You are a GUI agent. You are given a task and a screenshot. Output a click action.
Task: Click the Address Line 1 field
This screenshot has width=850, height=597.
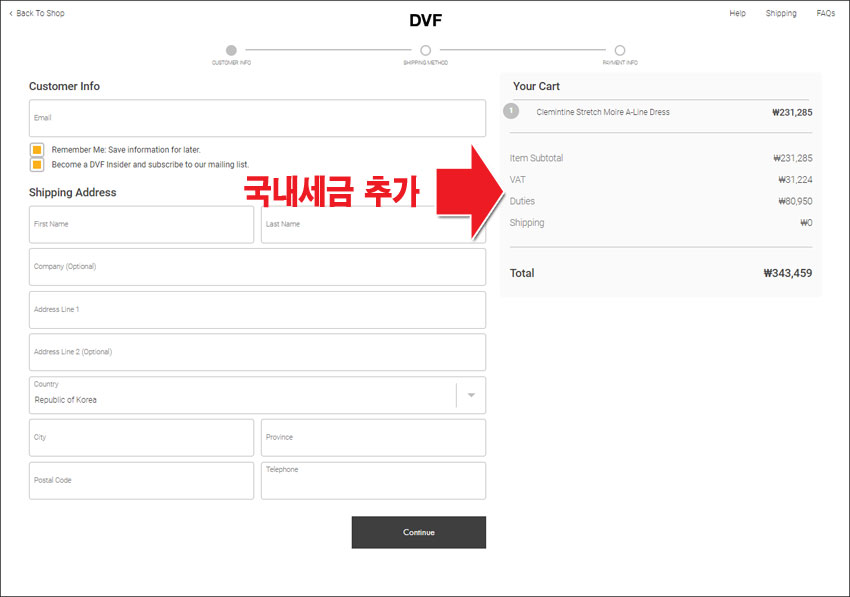click(257, 310)
